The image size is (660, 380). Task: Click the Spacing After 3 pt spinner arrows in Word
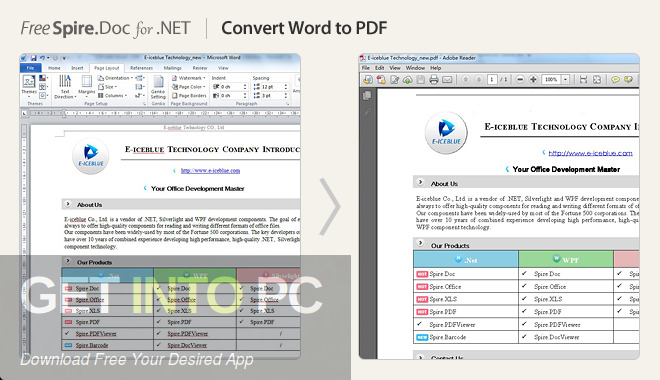[x=286, y=96]
